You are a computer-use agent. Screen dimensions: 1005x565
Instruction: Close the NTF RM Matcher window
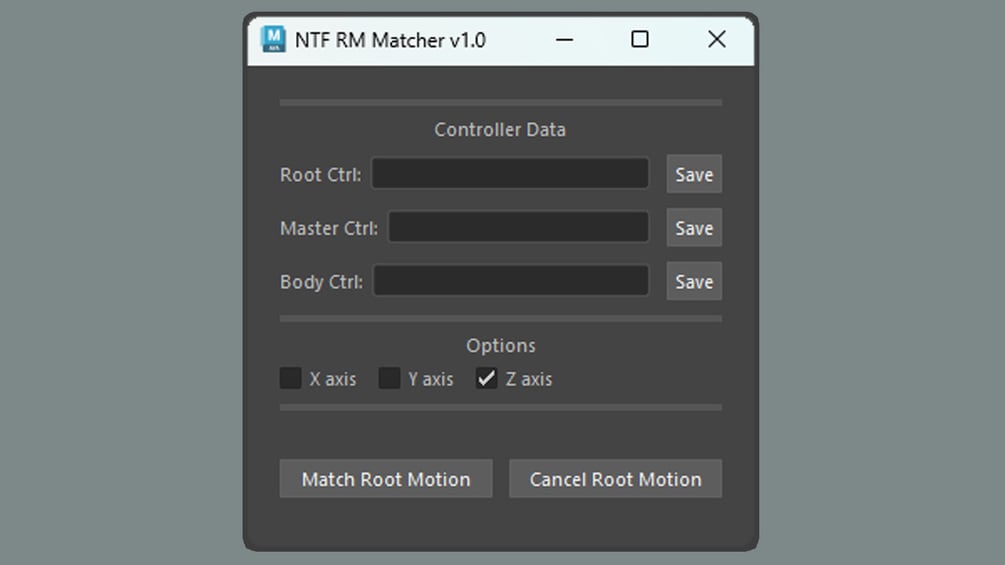(x=717, y=40)
